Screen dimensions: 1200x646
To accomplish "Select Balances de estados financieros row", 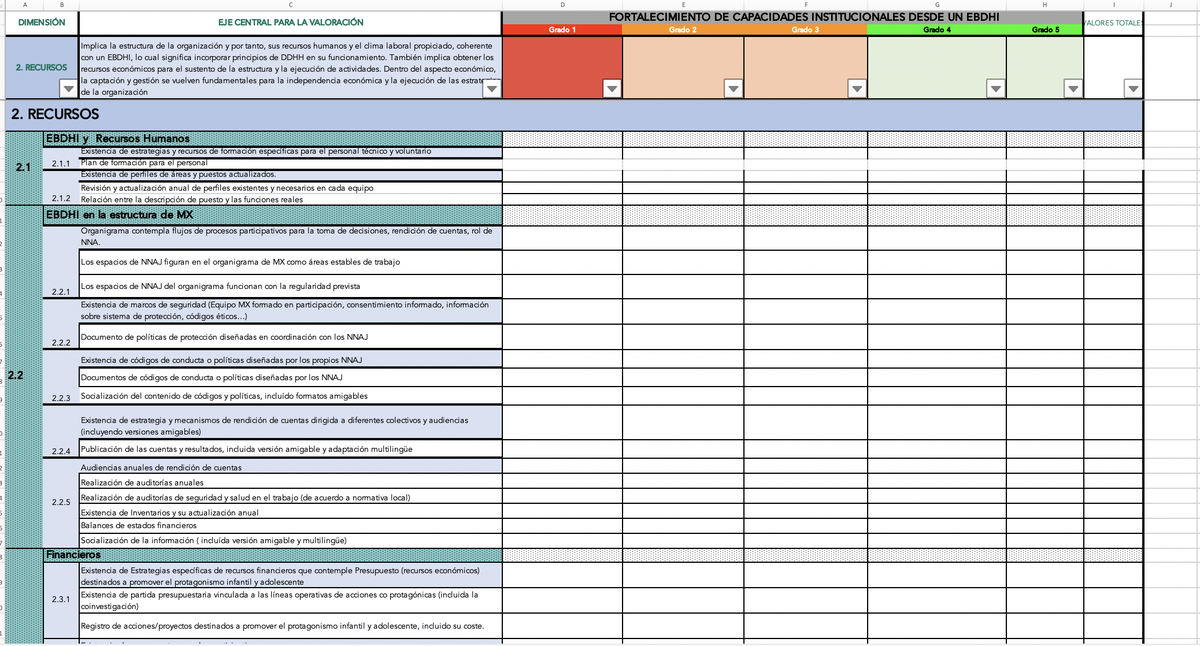I will pos(290,525).
